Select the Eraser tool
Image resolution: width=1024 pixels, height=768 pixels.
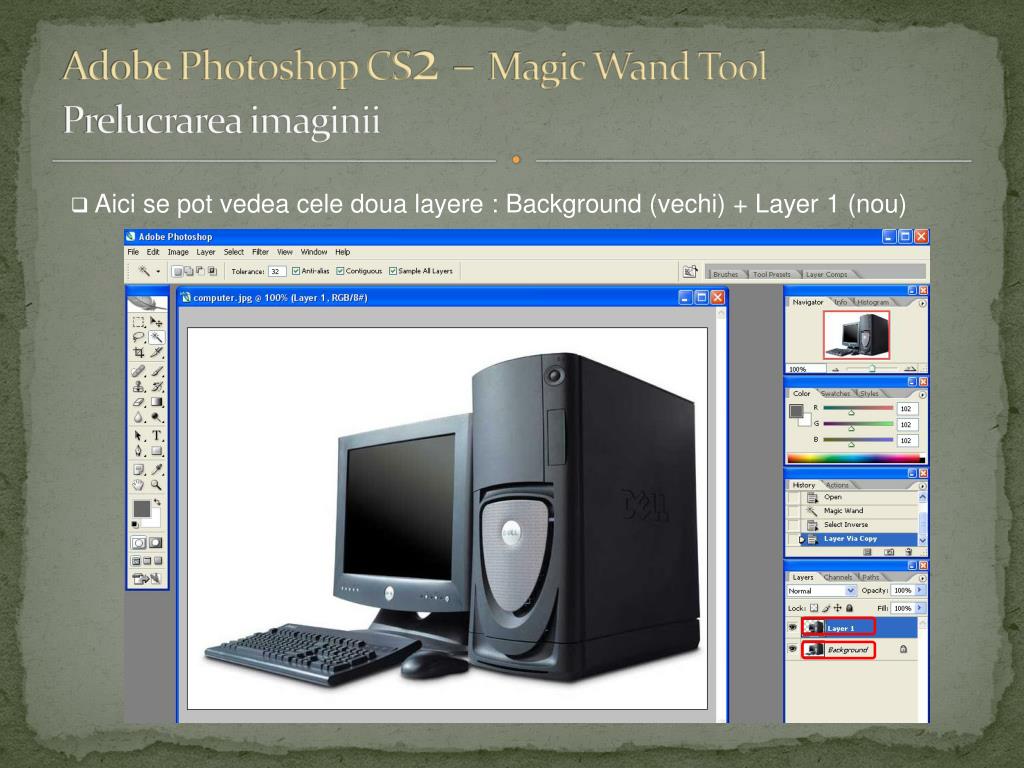coord(138,402)
